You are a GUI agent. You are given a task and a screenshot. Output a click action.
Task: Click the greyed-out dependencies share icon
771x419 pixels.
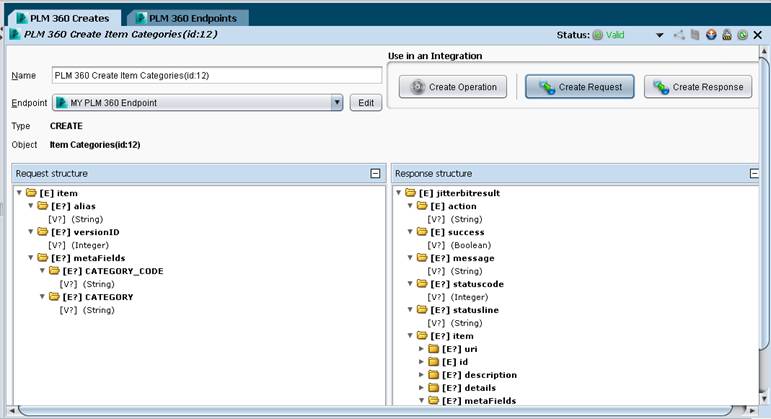(x=680, y=35)
